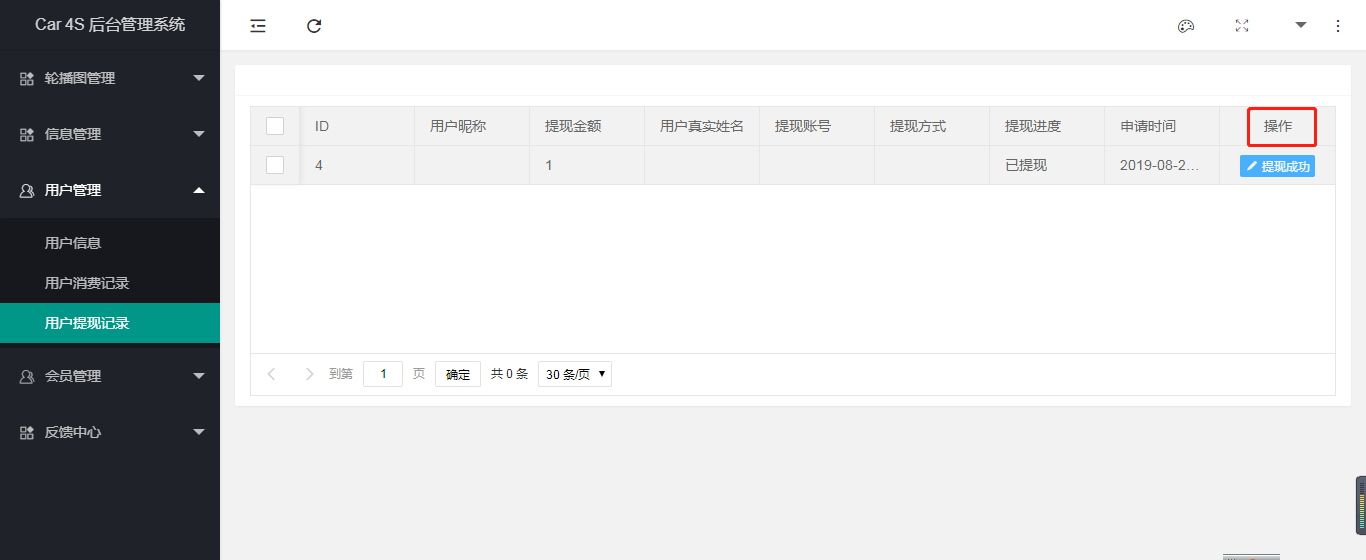Expand 轮播图管理 with its arrow
1366x560 pixels.
coord(199,78)
